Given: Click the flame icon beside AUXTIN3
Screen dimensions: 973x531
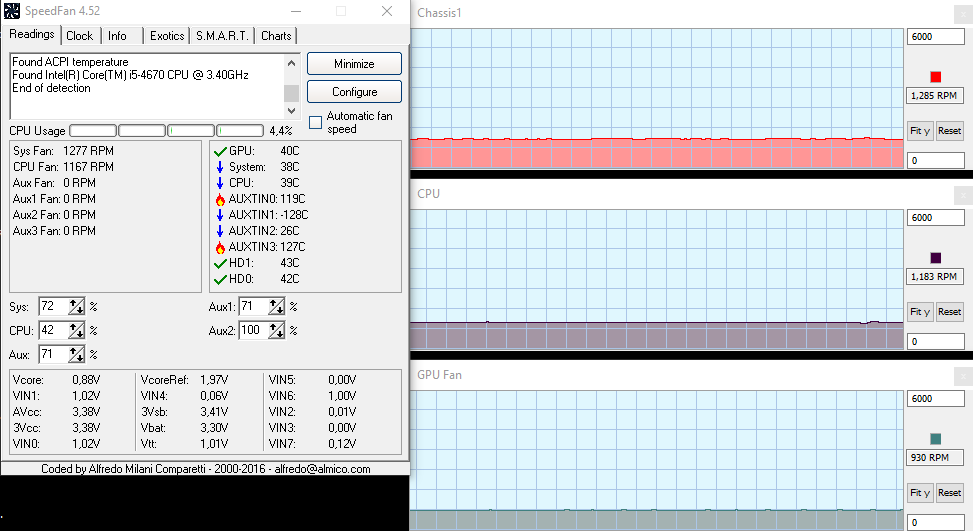Looking at the screenshot, I should click(220, 247).
